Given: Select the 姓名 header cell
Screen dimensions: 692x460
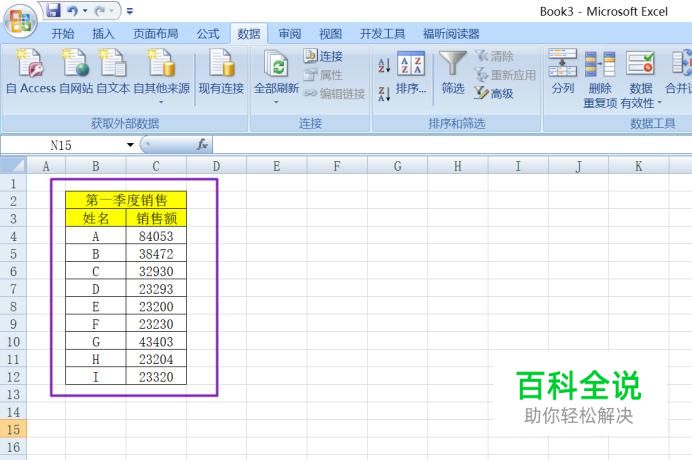Looking at the screenshot, I should point(96,218).
